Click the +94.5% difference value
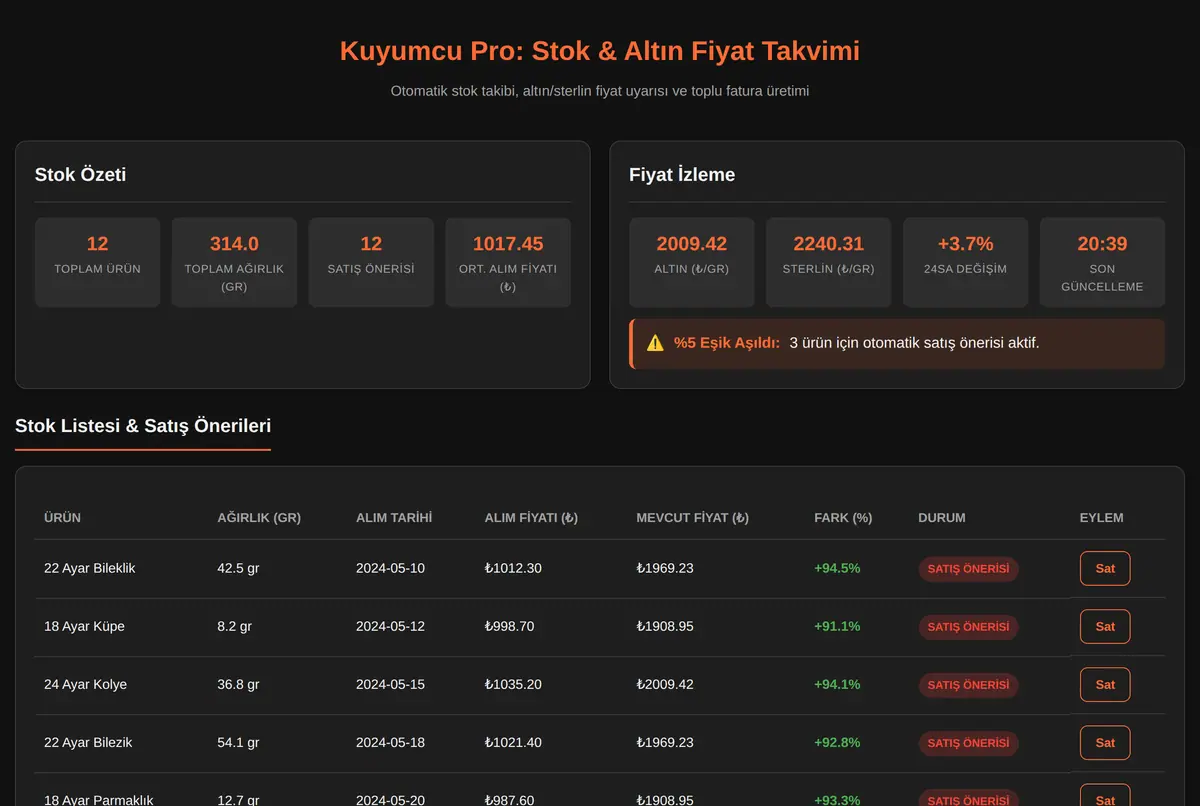This screenshot has height=806, width=1200. [837, 568]
